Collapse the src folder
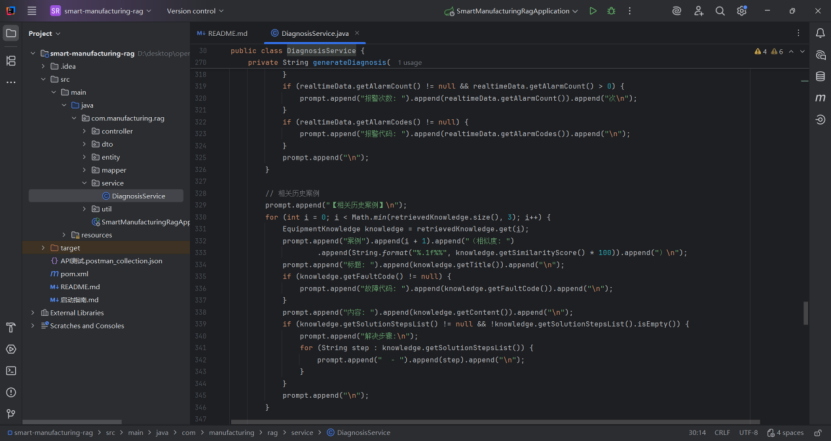The width and height of the screenshot is (831, 442). pos(43,79)
